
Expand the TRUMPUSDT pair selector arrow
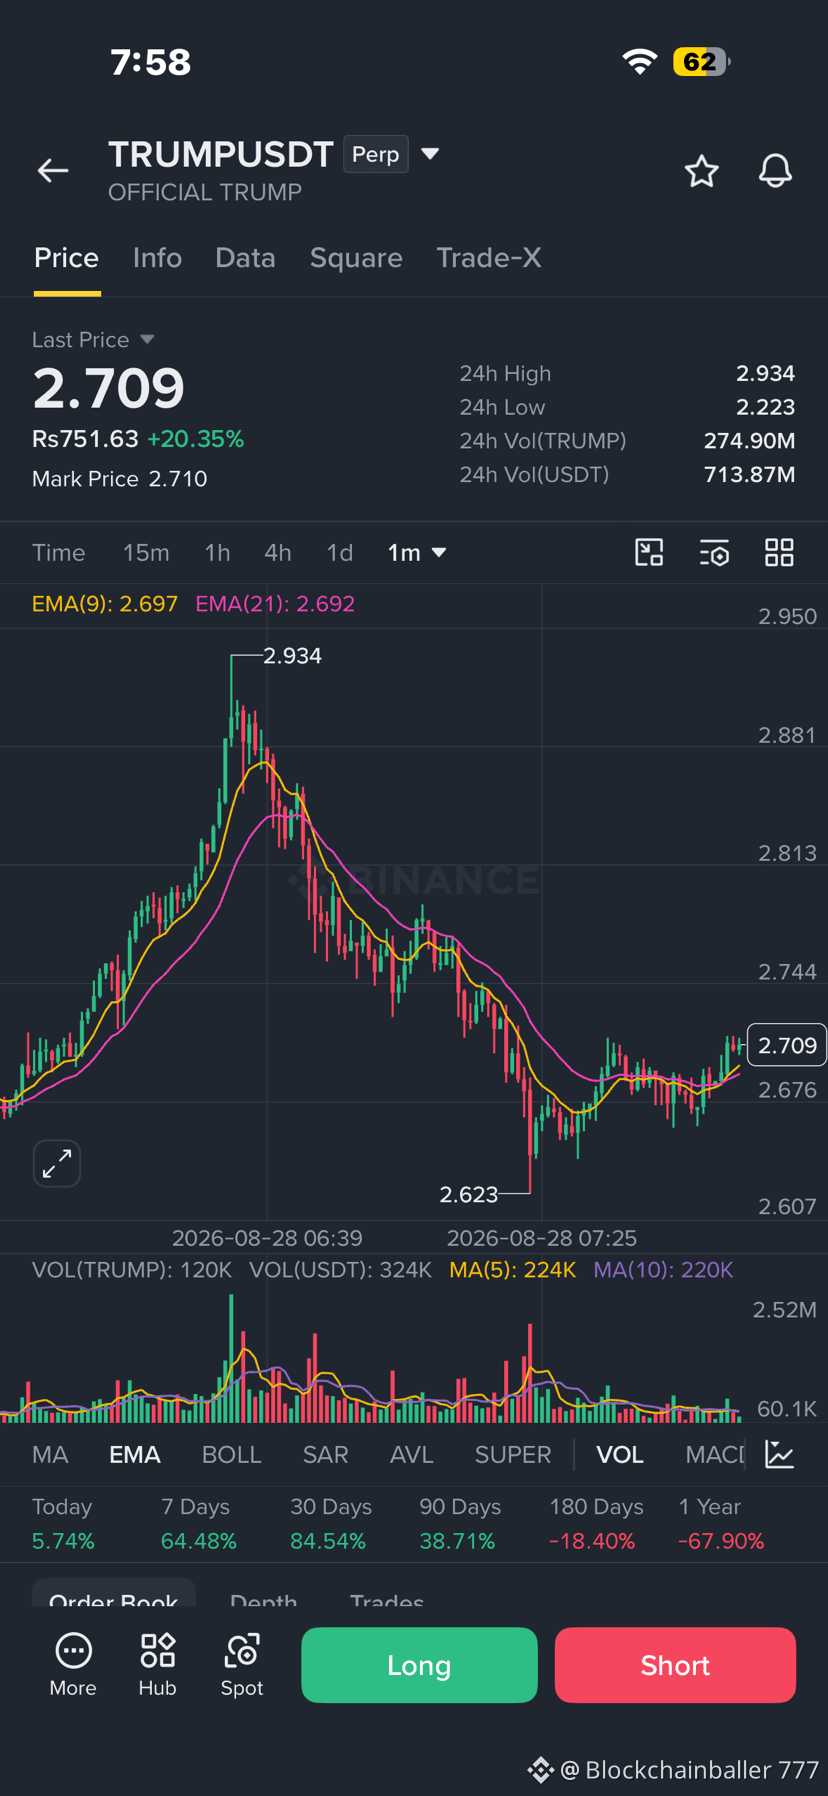pyautogui.click(x=430, y=154)
